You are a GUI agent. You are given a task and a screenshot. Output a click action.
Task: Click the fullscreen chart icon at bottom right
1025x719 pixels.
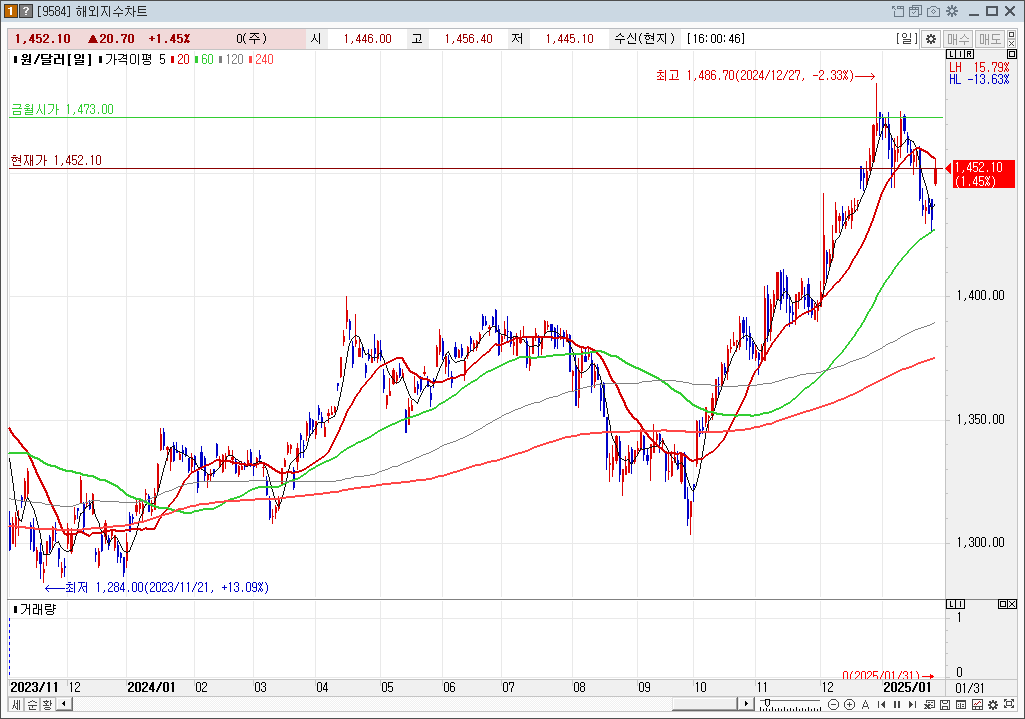(x=1009, y=704)
